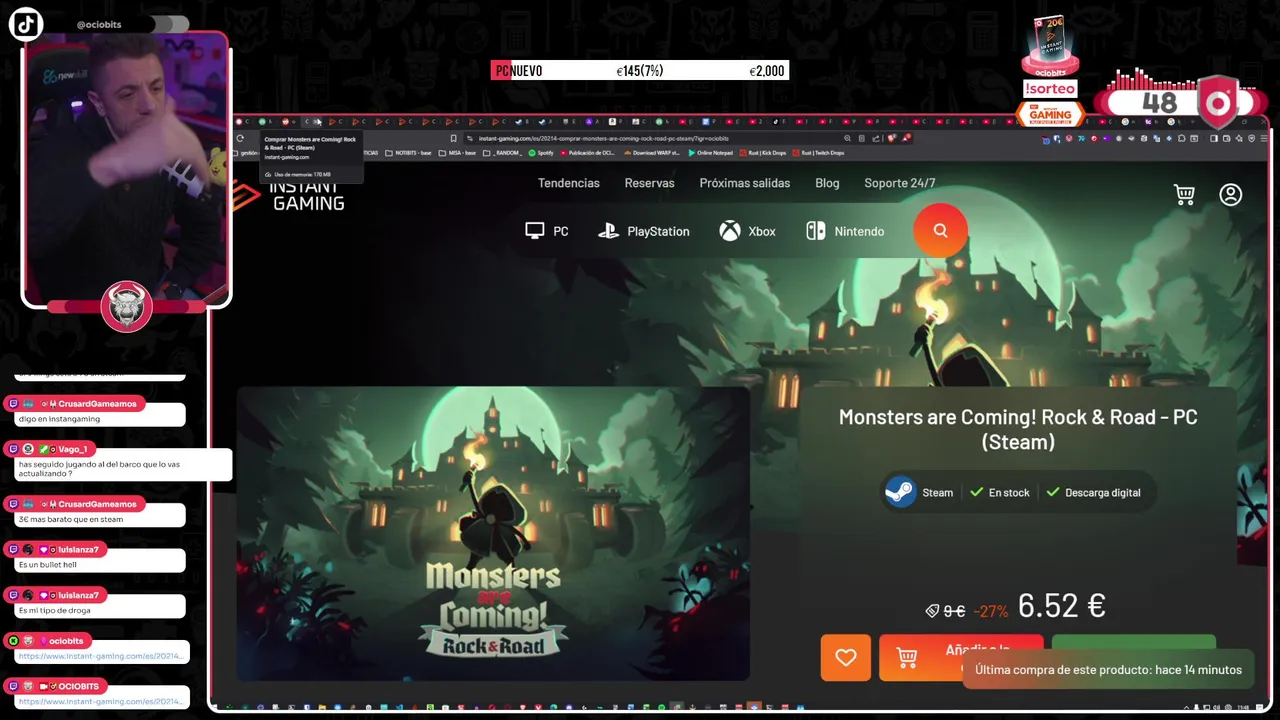Click the last purchase notification toast

(1108, 670)
